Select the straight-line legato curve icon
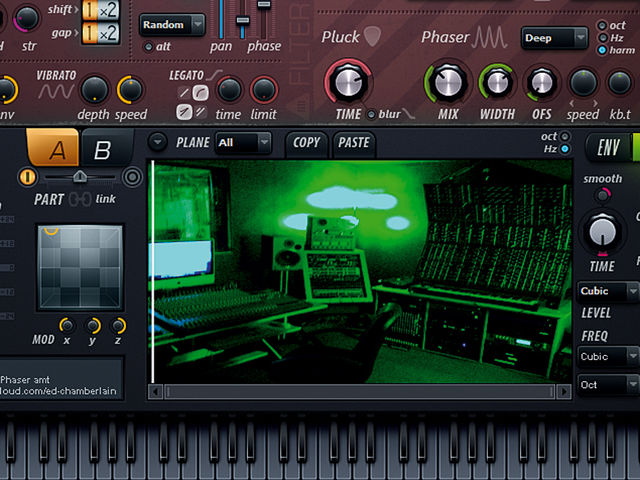Viewport: 640px width, 480px height. coord(184,93)
